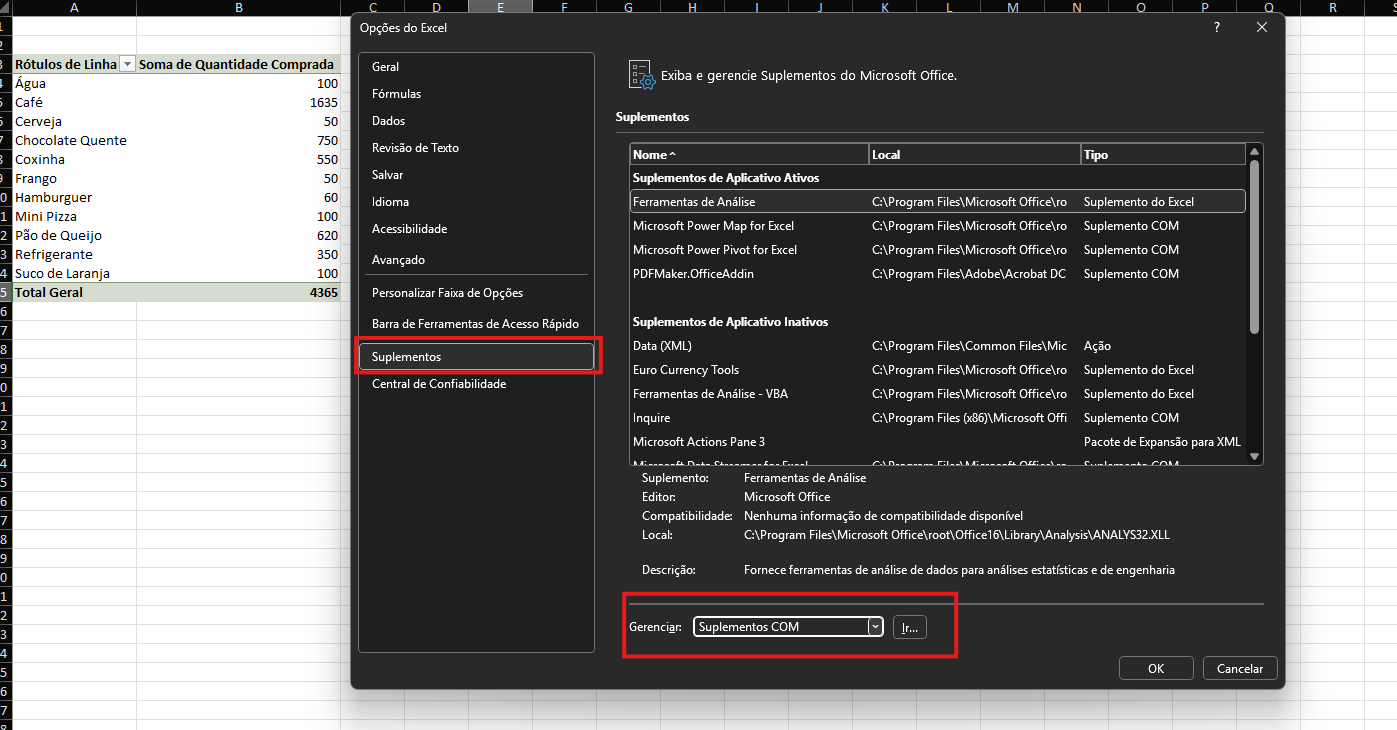This screenshot has width=1397, height=730.
Task: Close the Opções do Excel dialog
Action: [1262, 28]
